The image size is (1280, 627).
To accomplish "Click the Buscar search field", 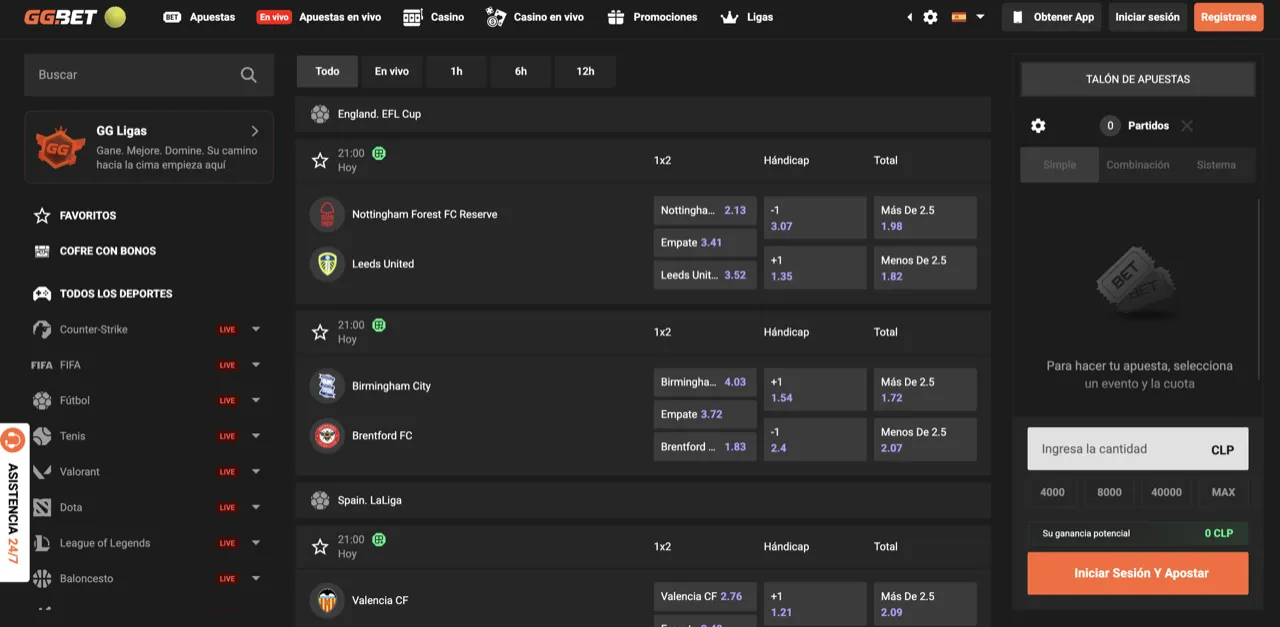I will (x=149, y=75).
